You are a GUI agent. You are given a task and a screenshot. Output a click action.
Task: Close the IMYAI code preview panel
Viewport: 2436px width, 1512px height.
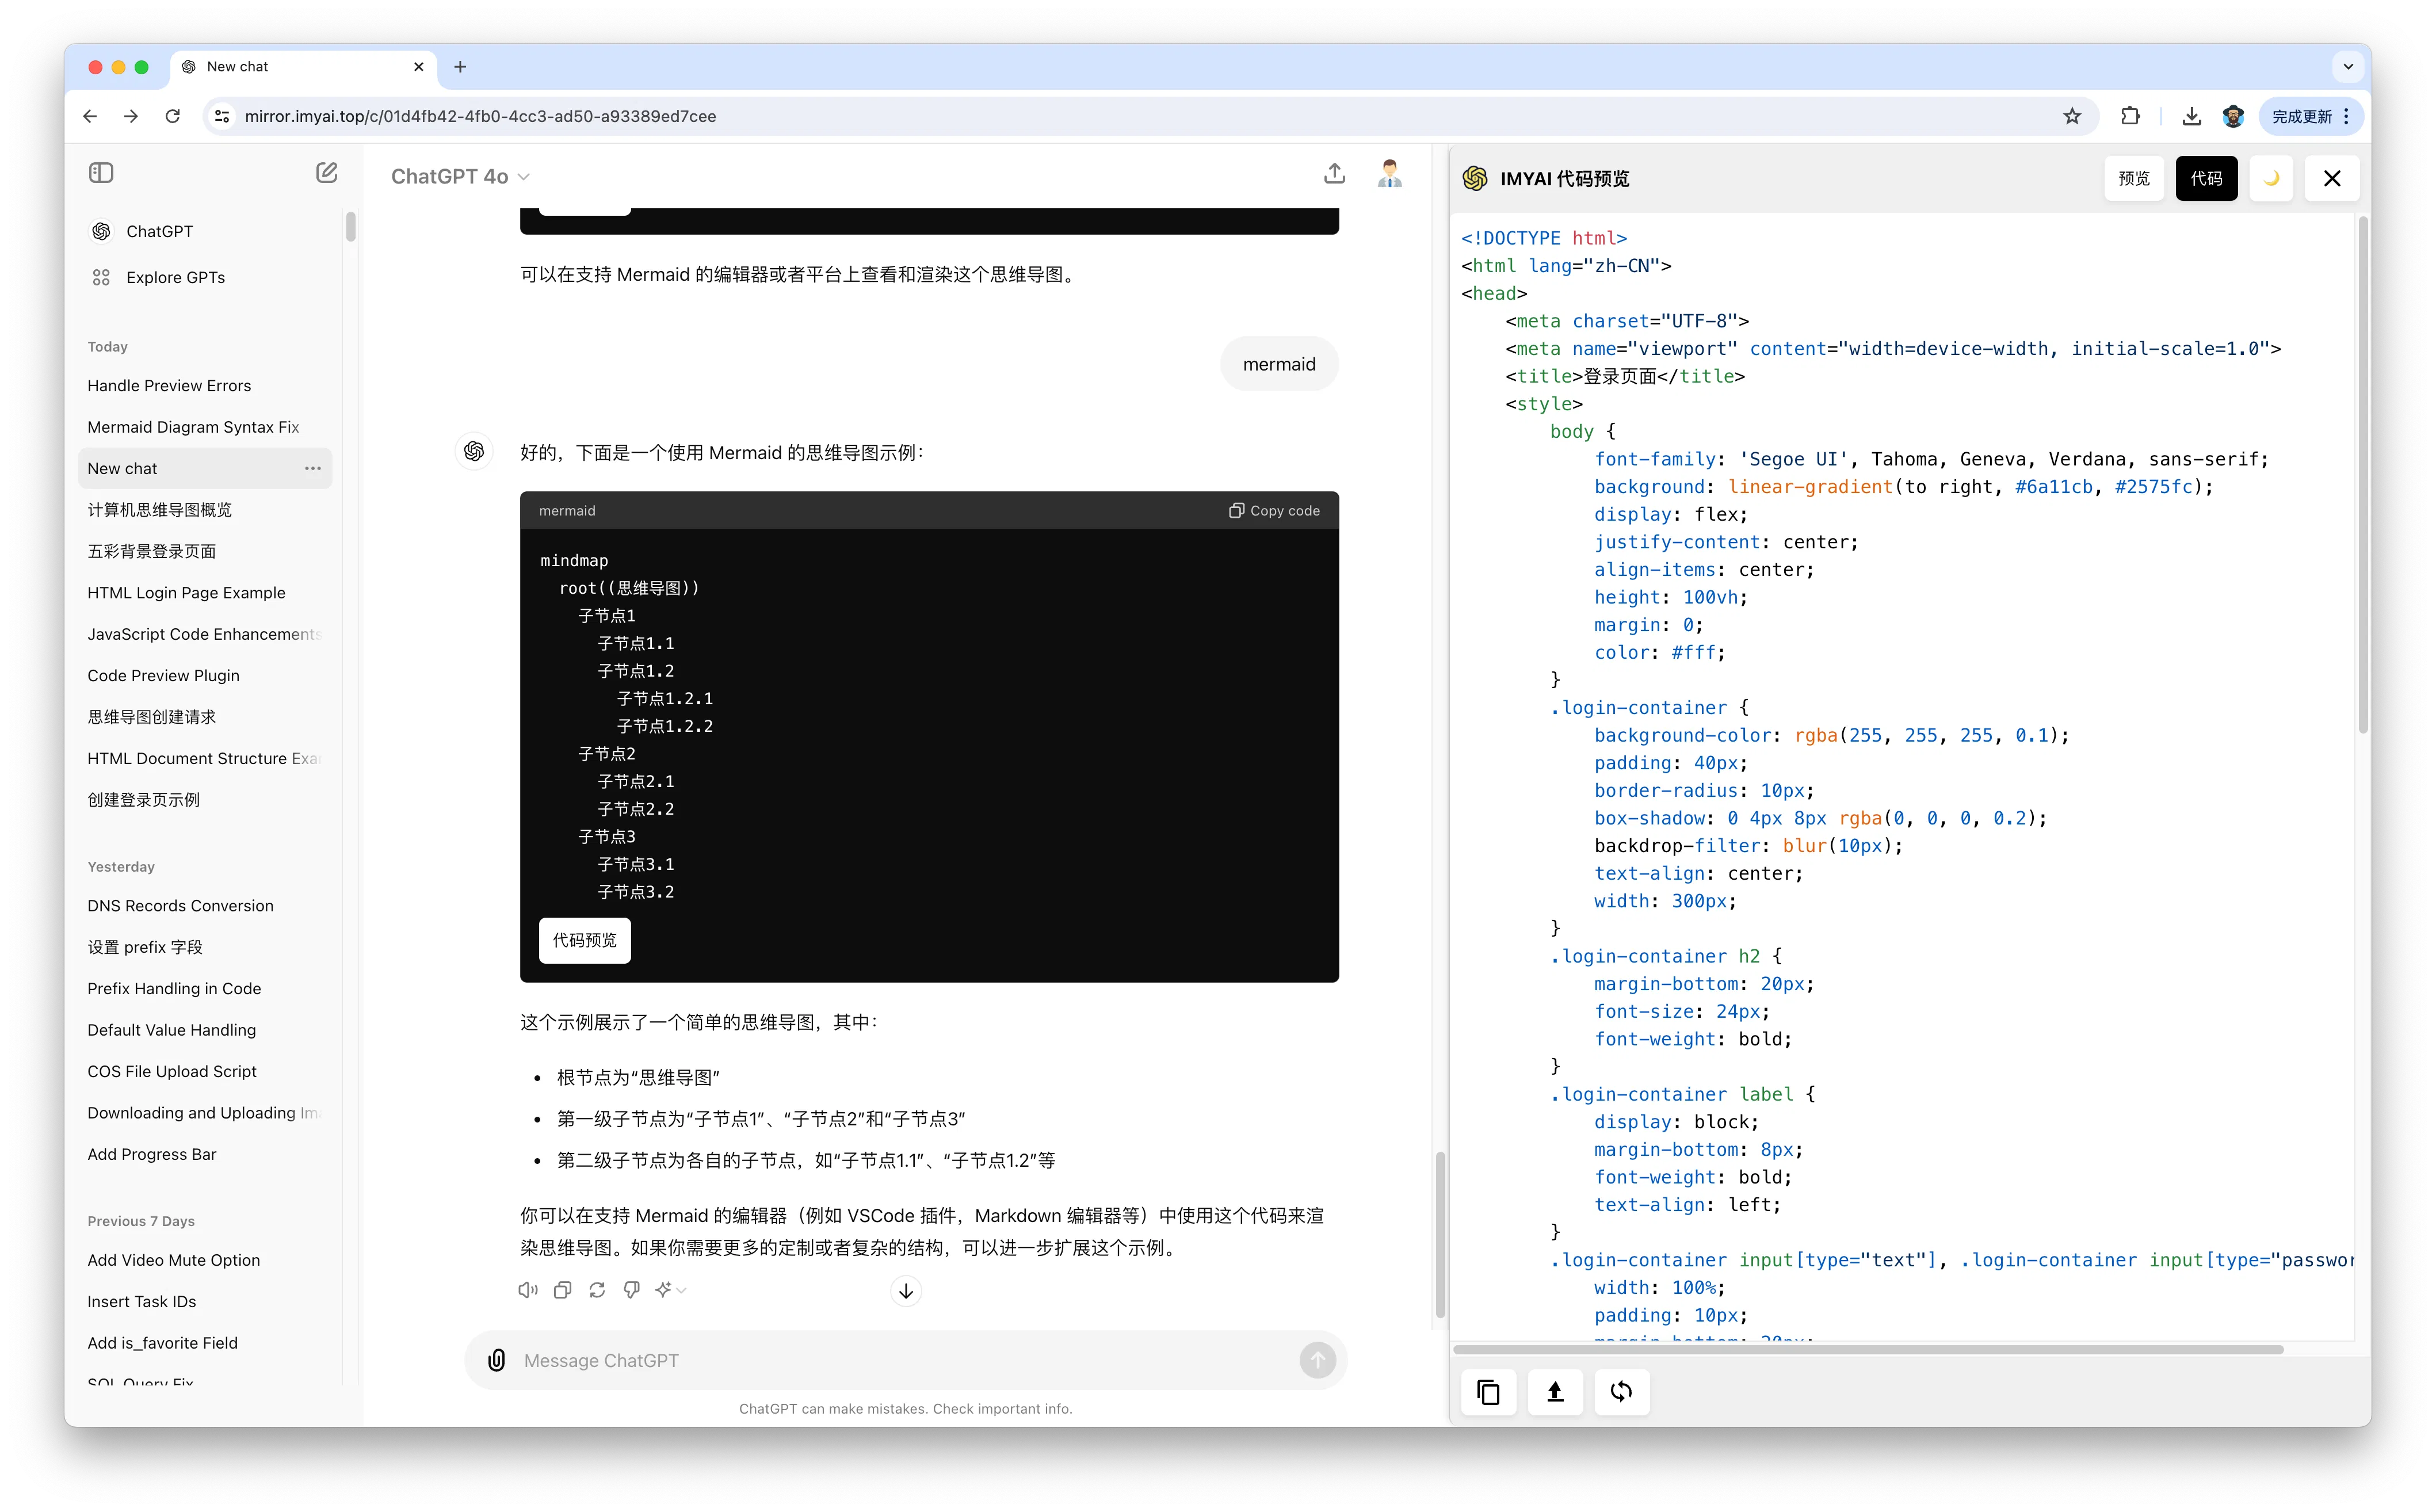[x=2331, y=178]
